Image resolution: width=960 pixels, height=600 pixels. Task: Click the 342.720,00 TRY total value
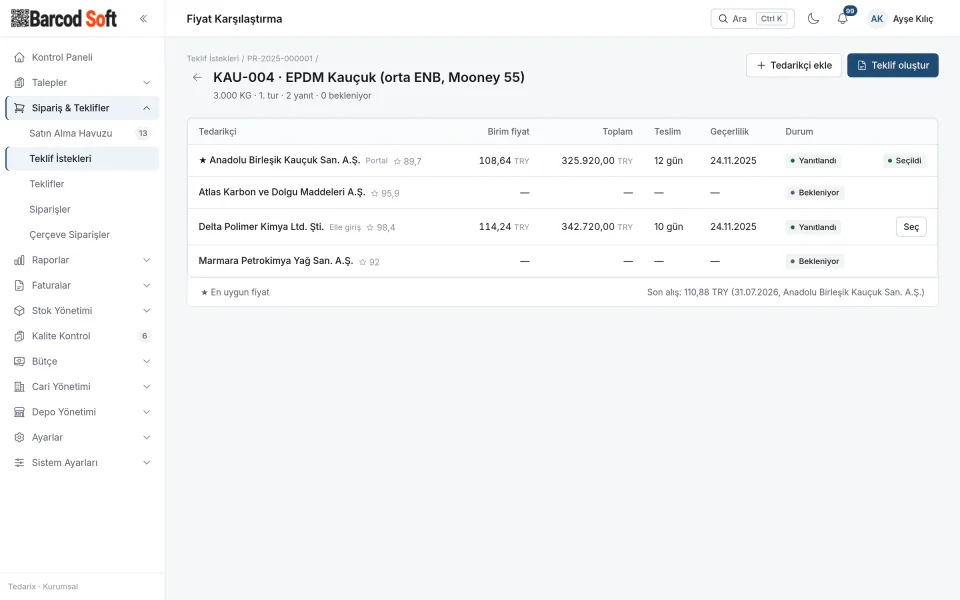tap(597, 227)
